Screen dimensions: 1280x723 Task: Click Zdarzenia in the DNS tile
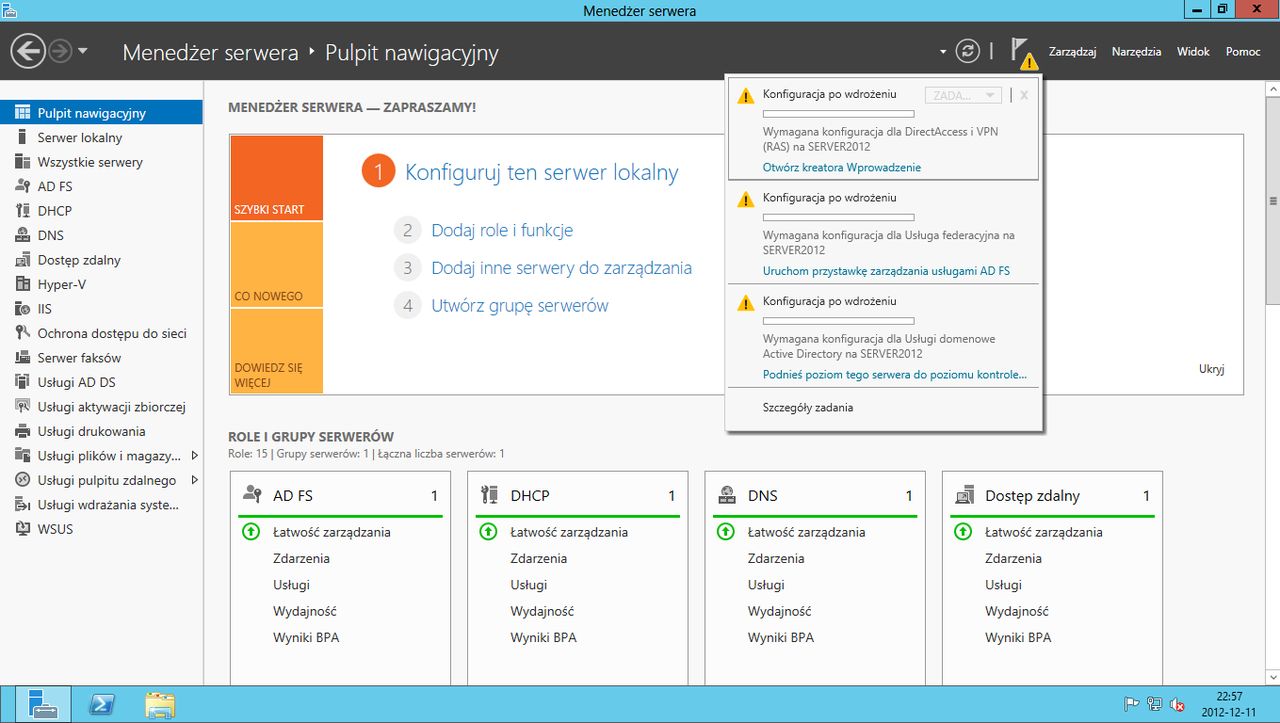776,558
